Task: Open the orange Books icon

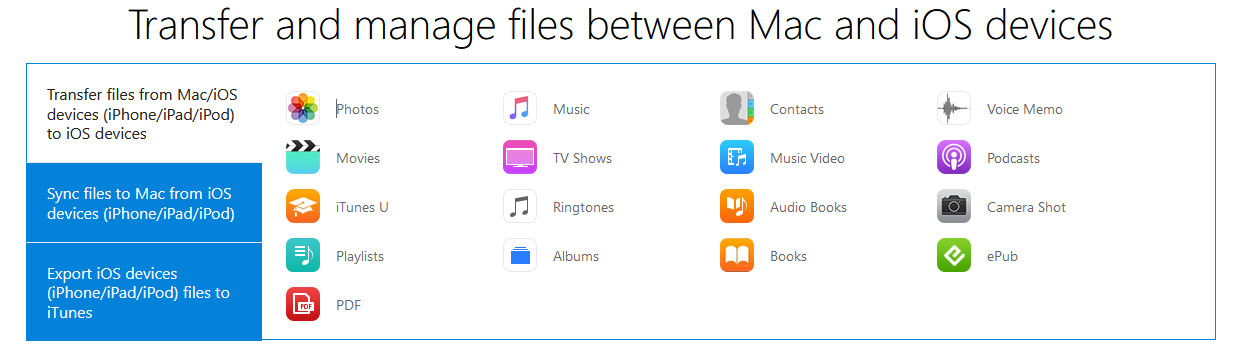Action: [x=737, y=256]
